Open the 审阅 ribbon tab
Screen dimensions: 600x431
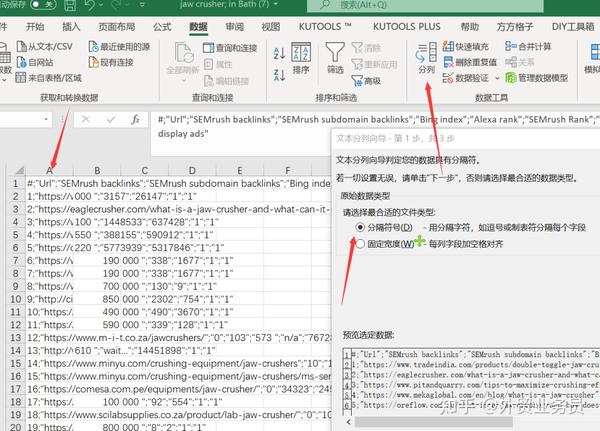(x=235, y=26)
